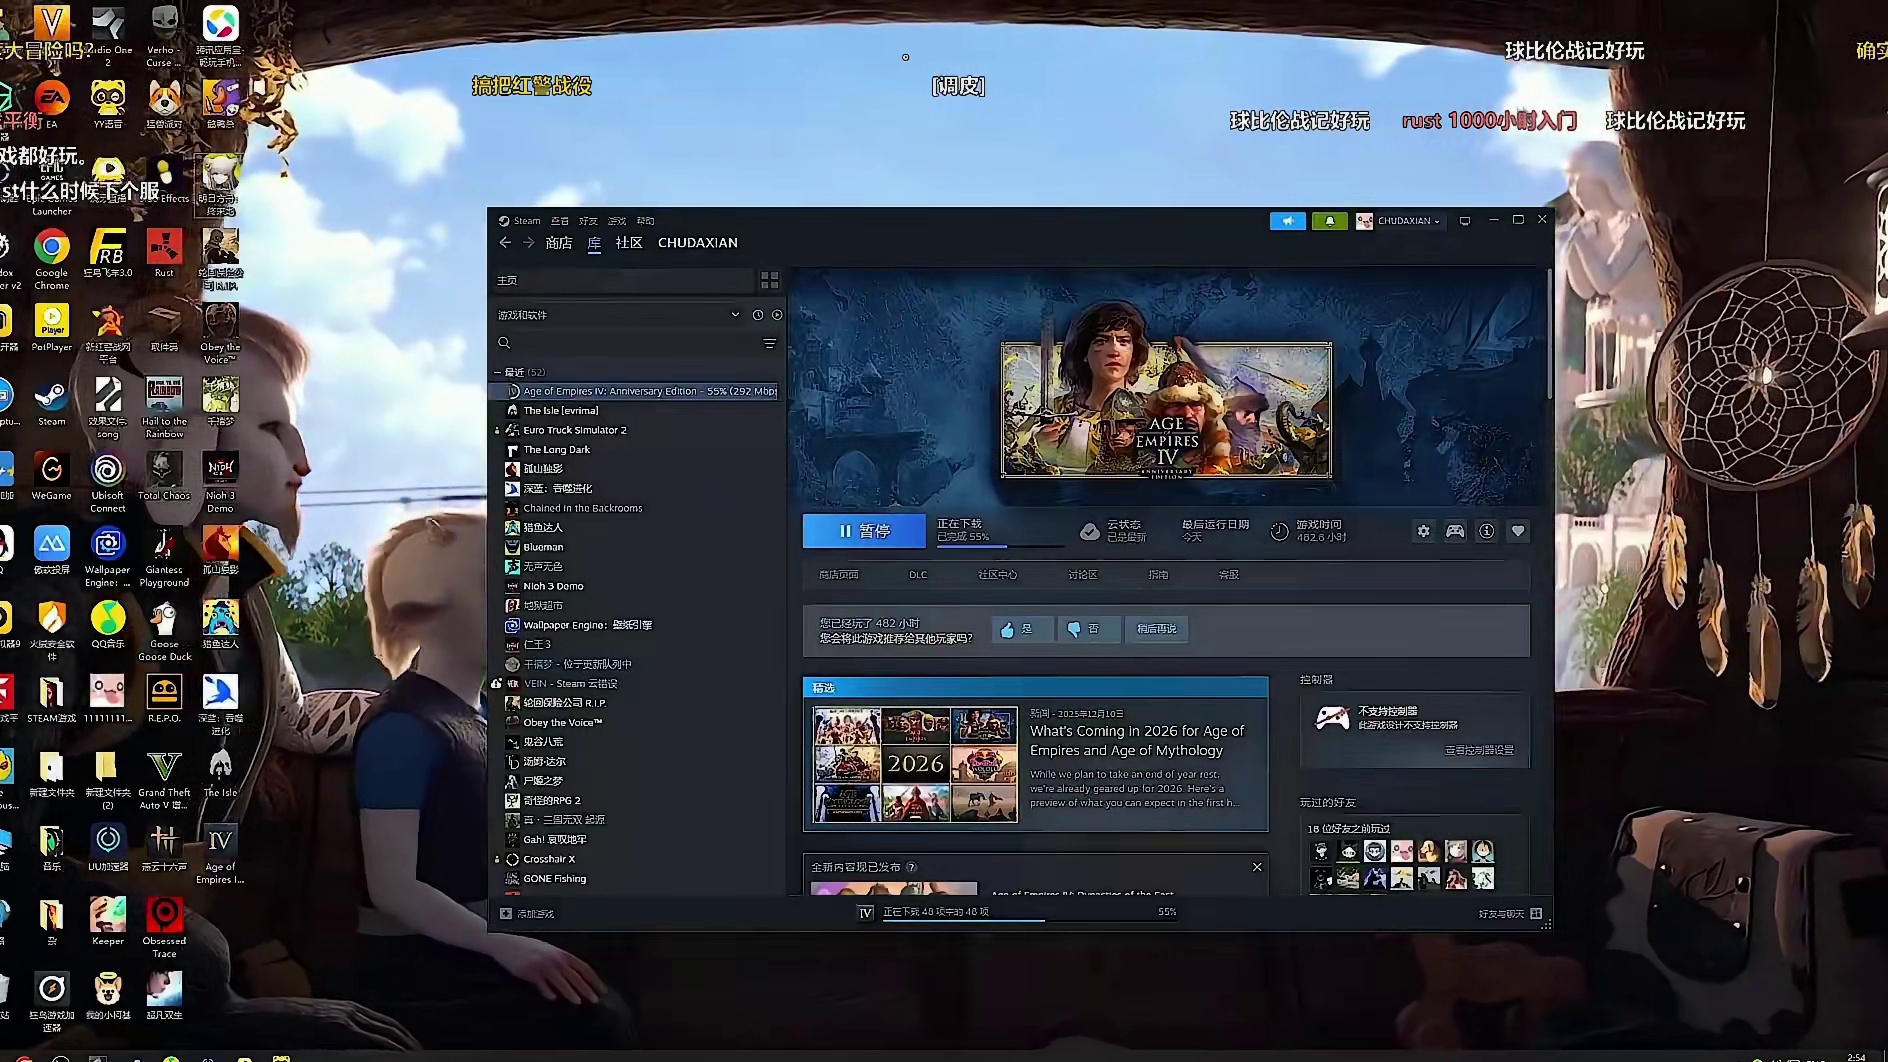Image resolution: width=1888 pixels, height=1062 pixels.
Task: Open What's Coming in 2026 news article
Action: tap(1137, 741)
